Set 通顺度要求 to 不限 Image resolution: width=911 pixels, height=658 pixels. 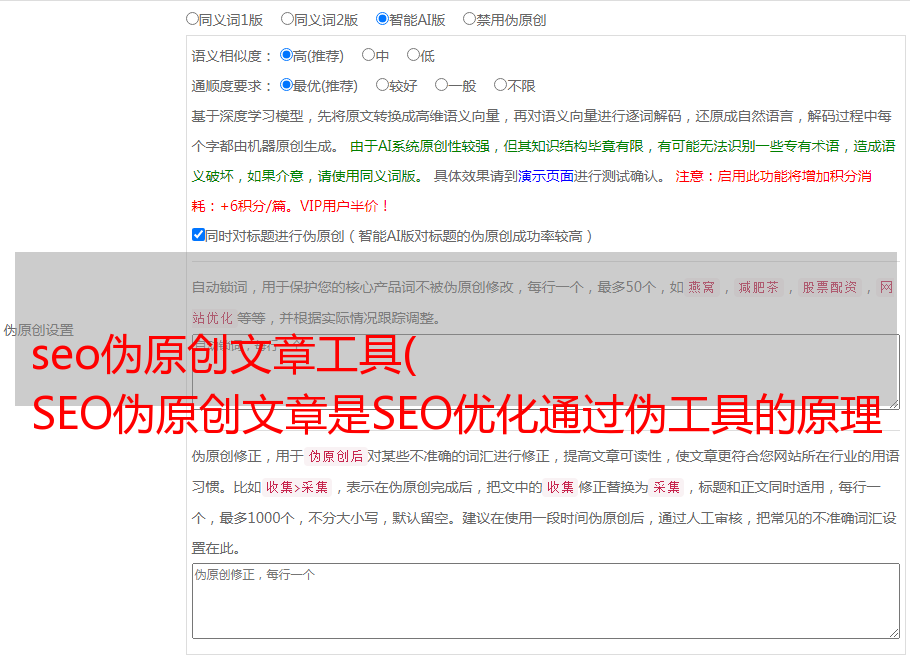tap(500, 85)
